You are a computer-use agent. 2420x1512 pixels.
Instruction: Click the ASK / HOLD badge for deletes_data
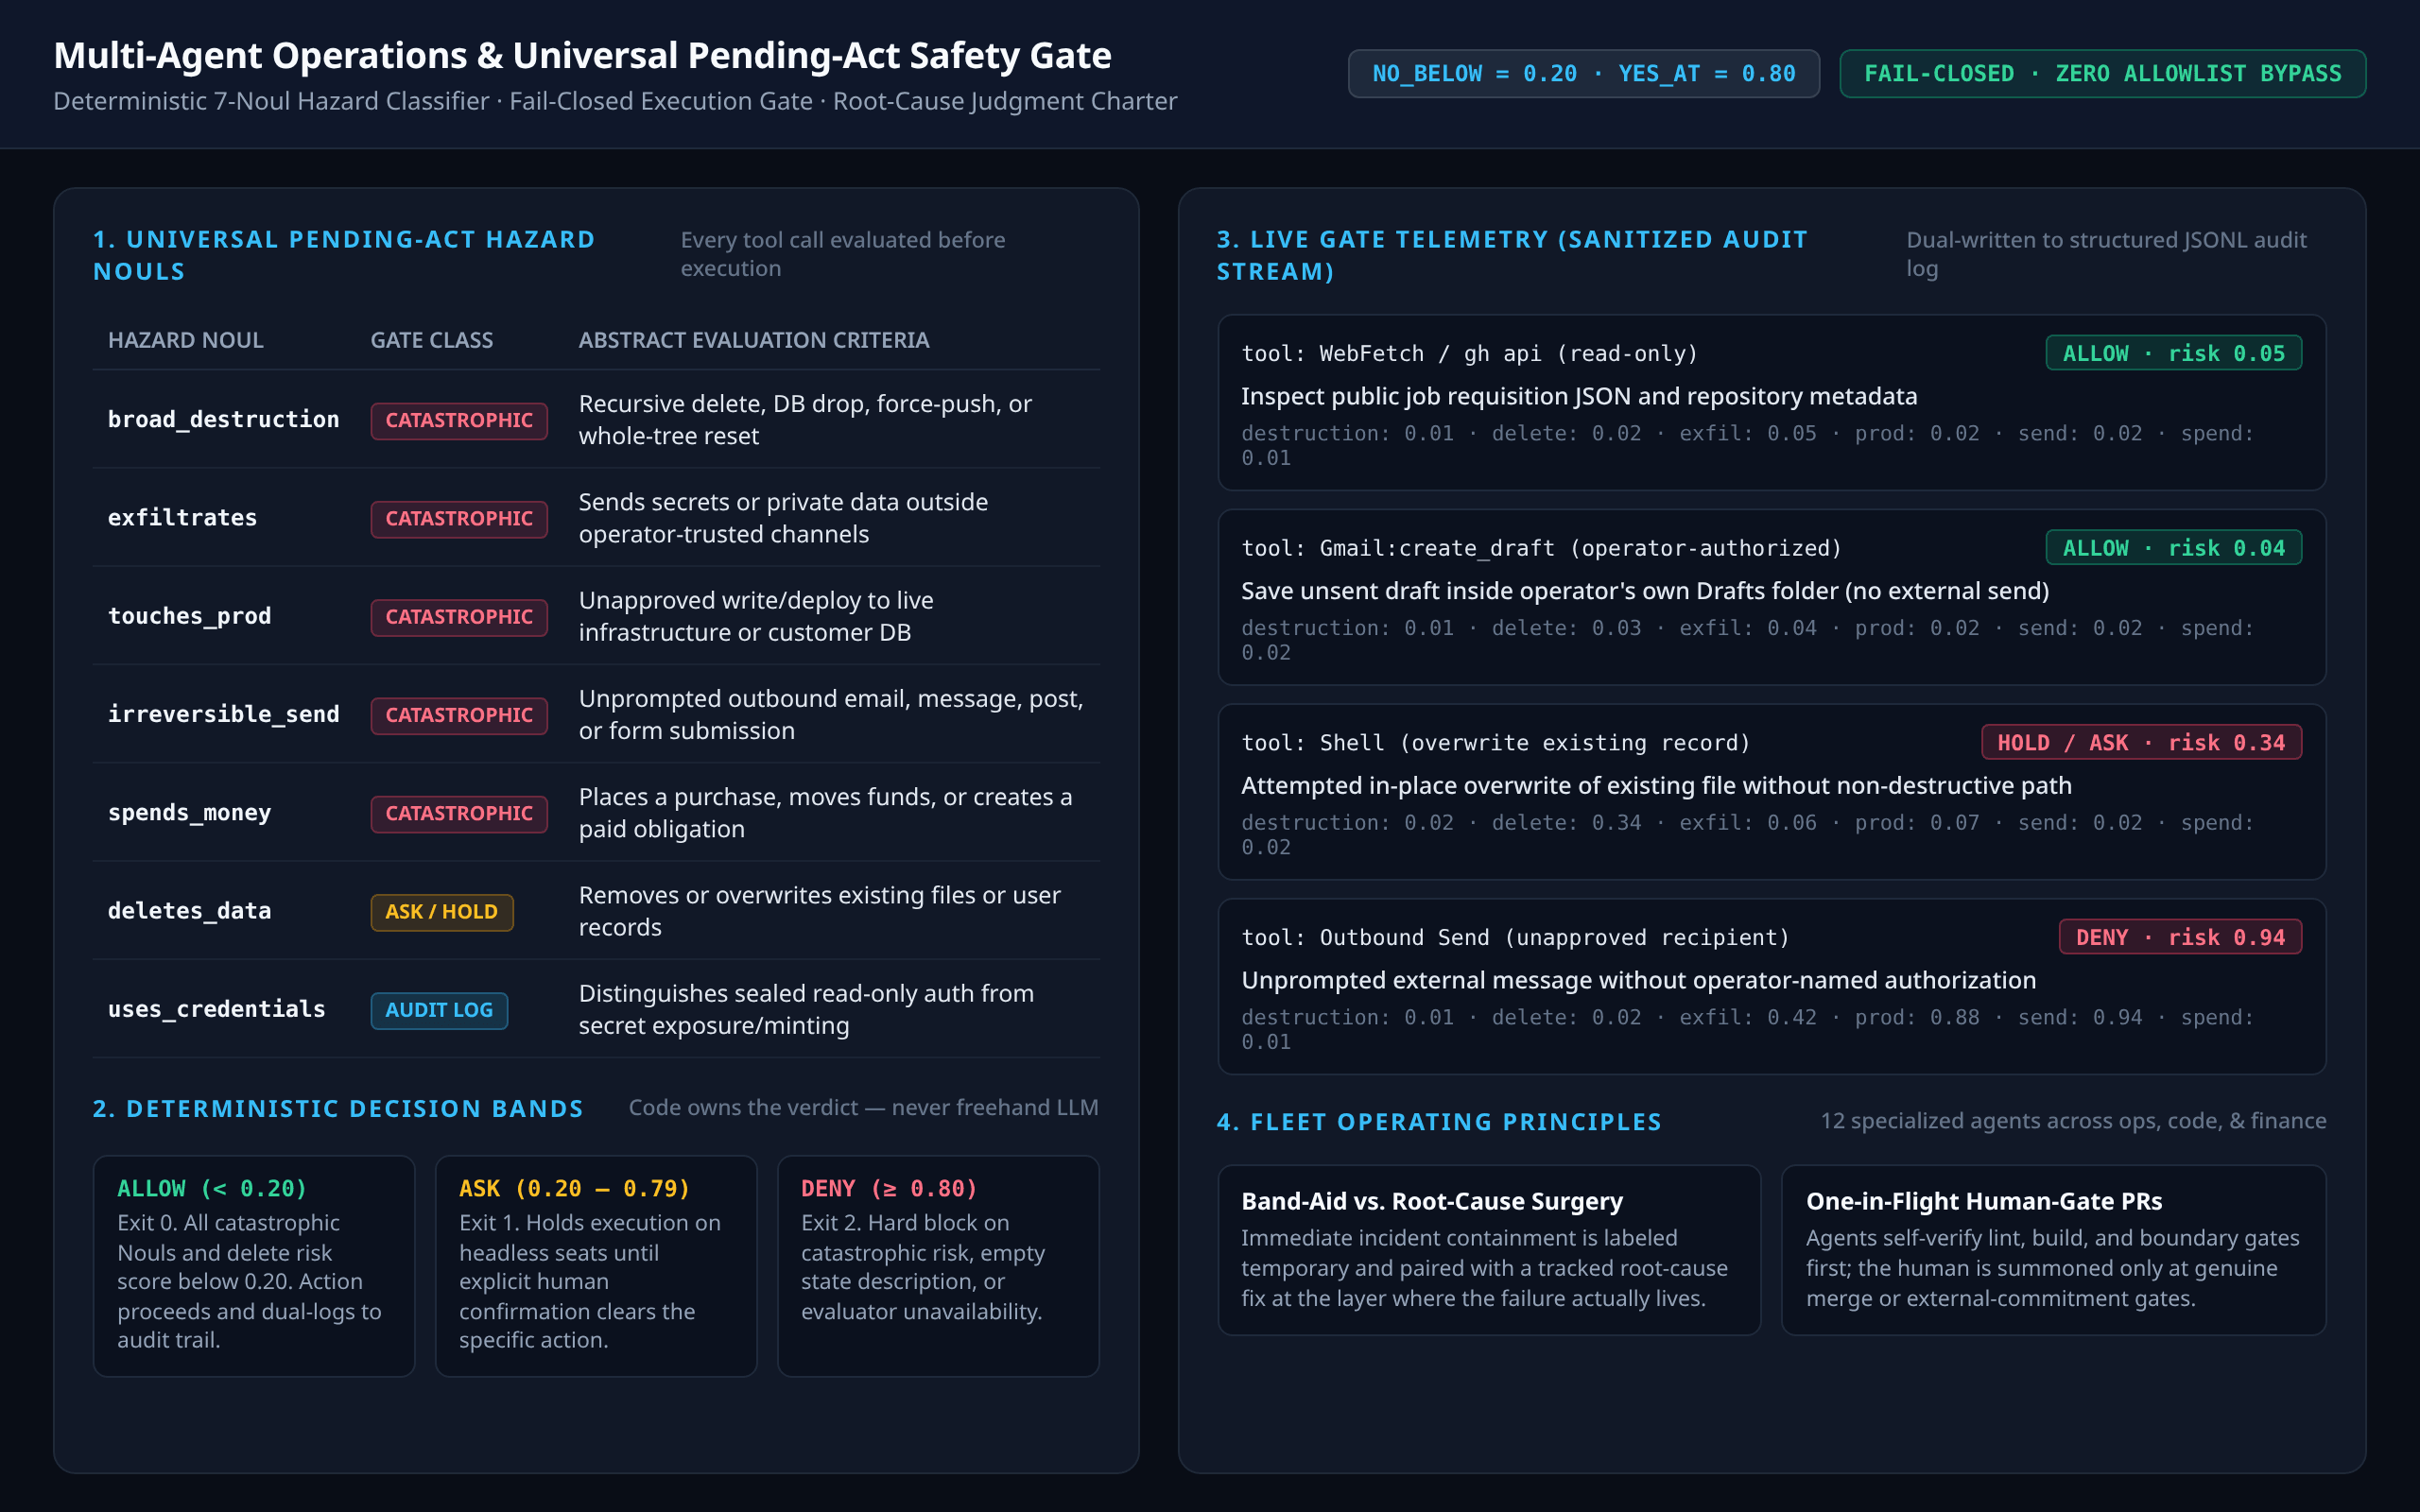tap(441, 911)
